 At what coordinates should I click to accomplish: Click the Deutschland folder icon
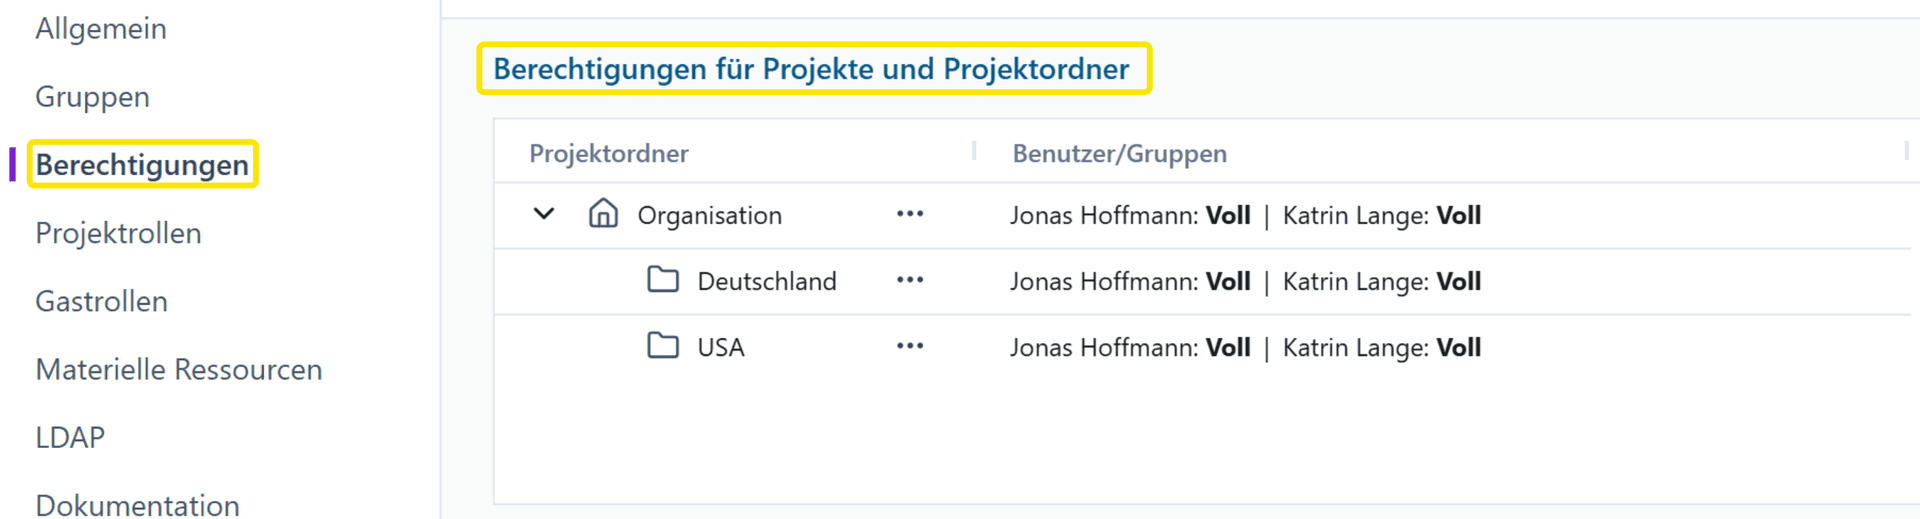click(663, 280)
